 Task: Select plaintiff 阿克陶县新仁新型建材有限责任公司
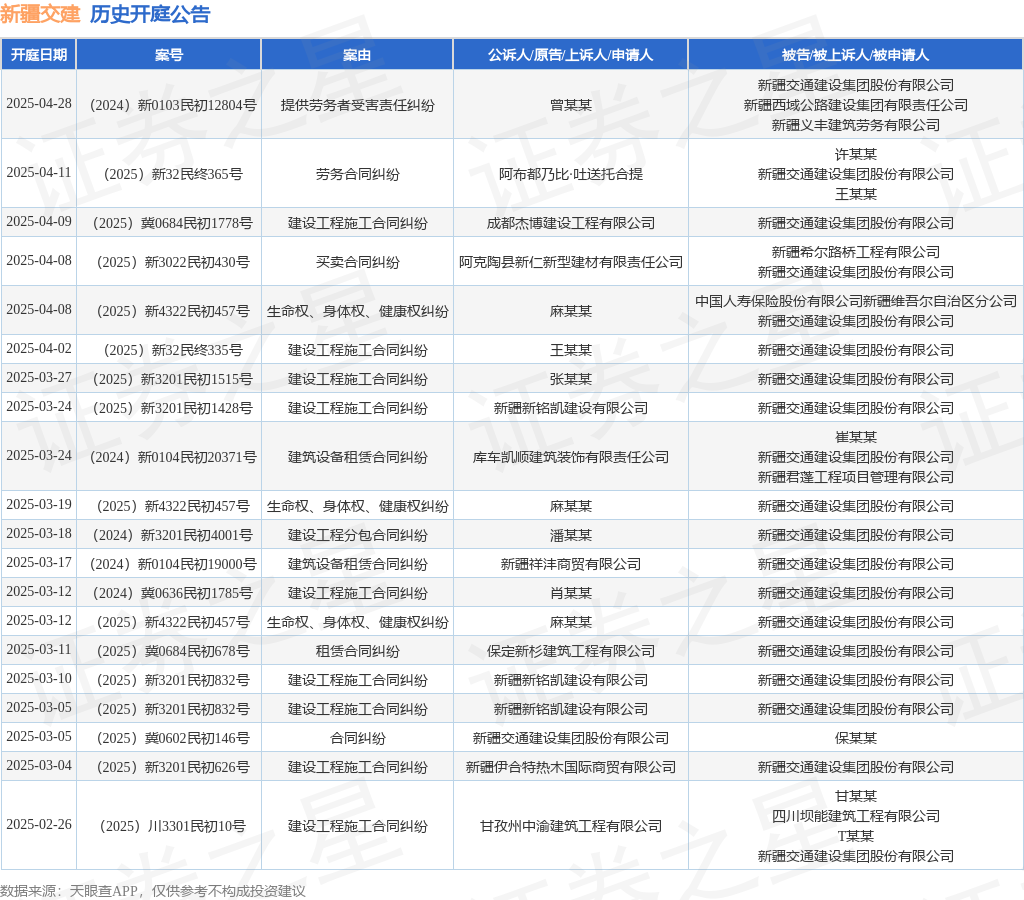pos(571,262)
